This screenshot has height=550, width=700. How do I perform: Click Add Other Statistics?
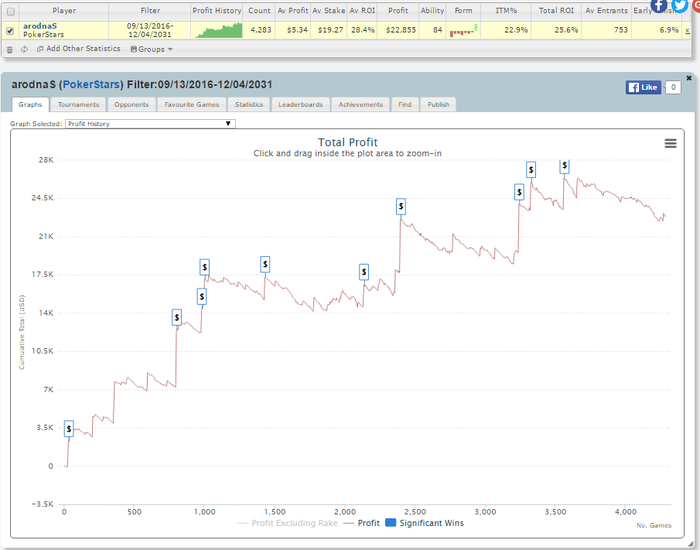pyautogui.click(x=79, y=49)
